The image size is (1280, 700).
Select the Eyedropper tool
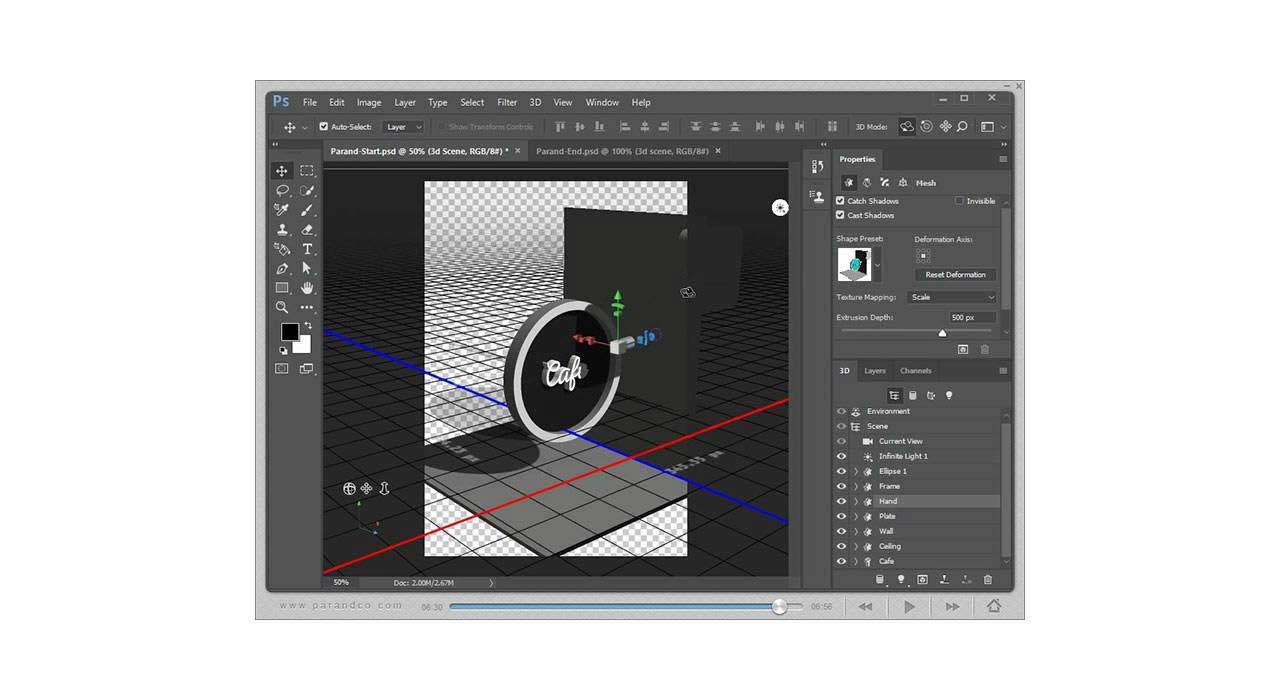pyautogui.click(x=282, y=210)
